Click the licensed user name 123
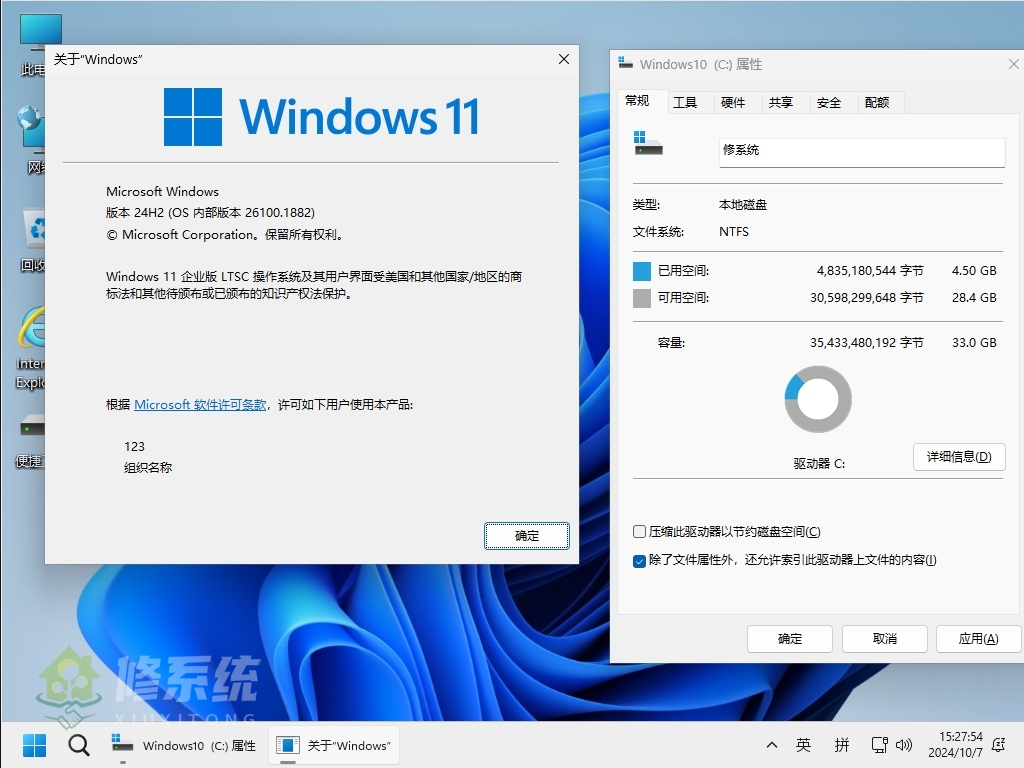Screen dimensions: 1024x768 (x=135, y=447)
